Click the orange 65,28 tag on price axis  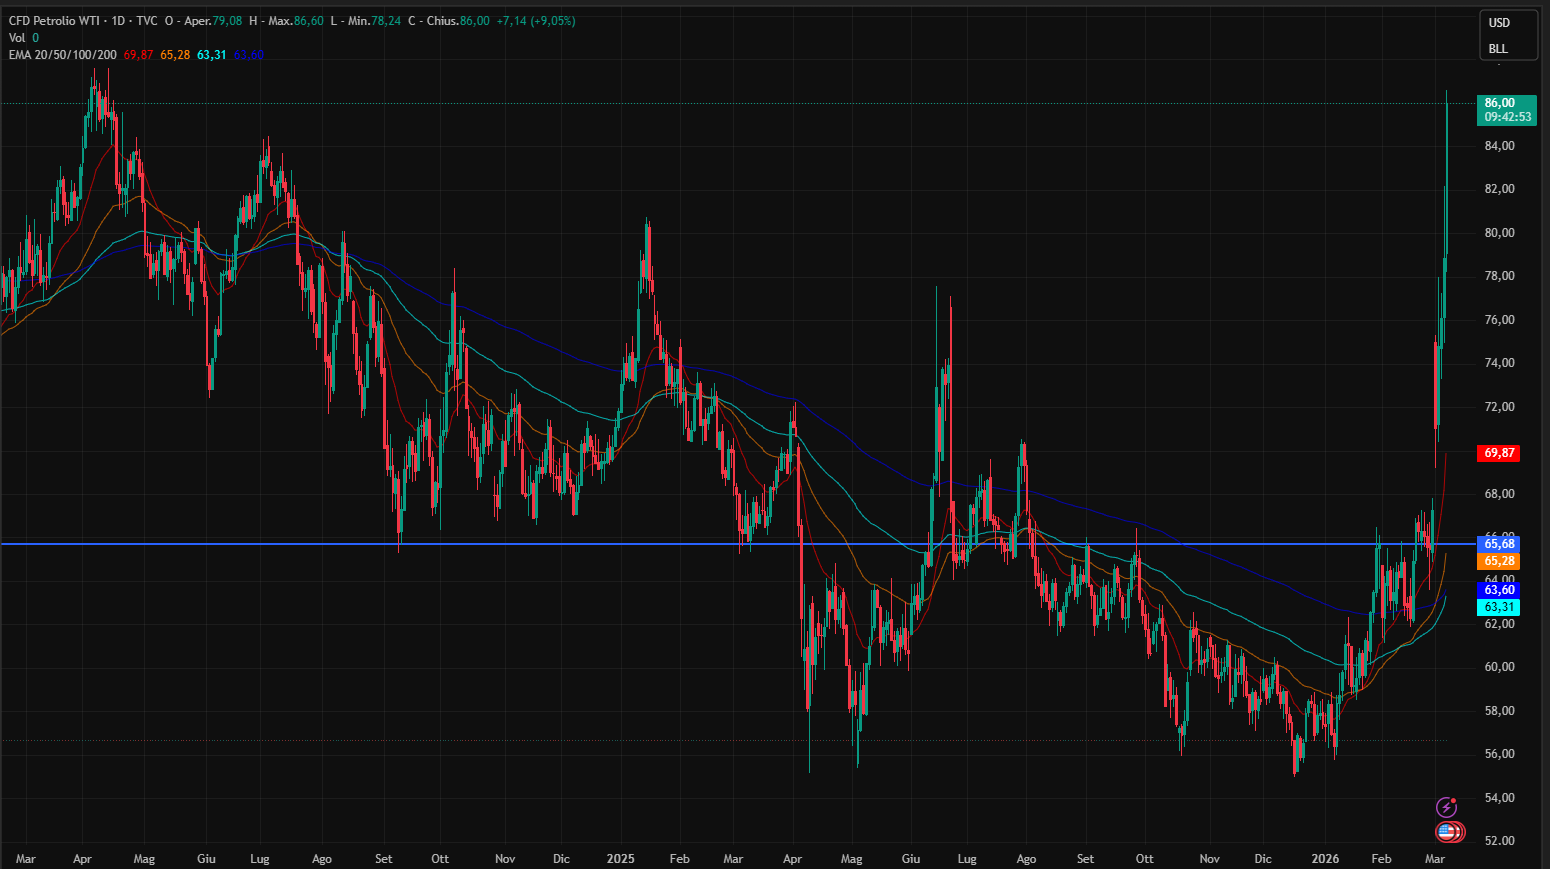(1498, 561)
